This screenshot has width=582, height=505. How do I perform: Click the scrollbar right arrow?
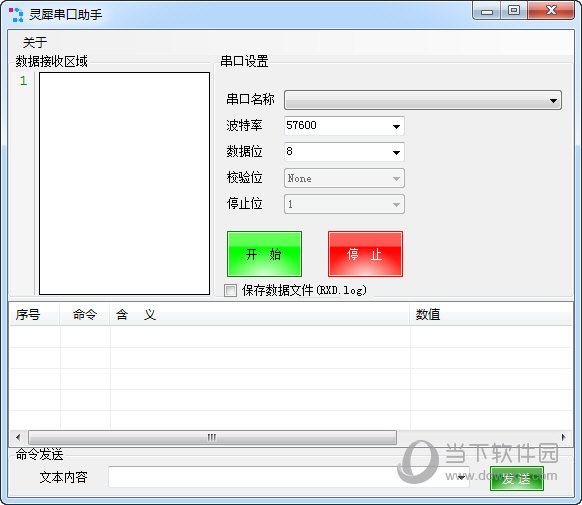563,437
